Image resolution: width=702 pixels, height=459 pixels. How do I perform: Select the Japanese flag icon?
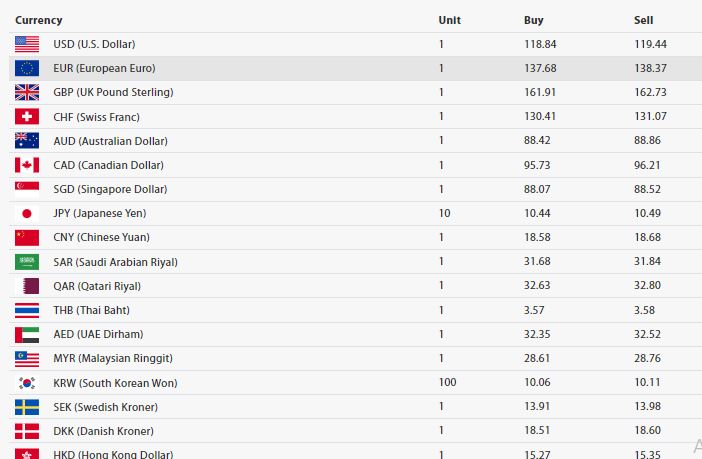(x=27, y=214)
